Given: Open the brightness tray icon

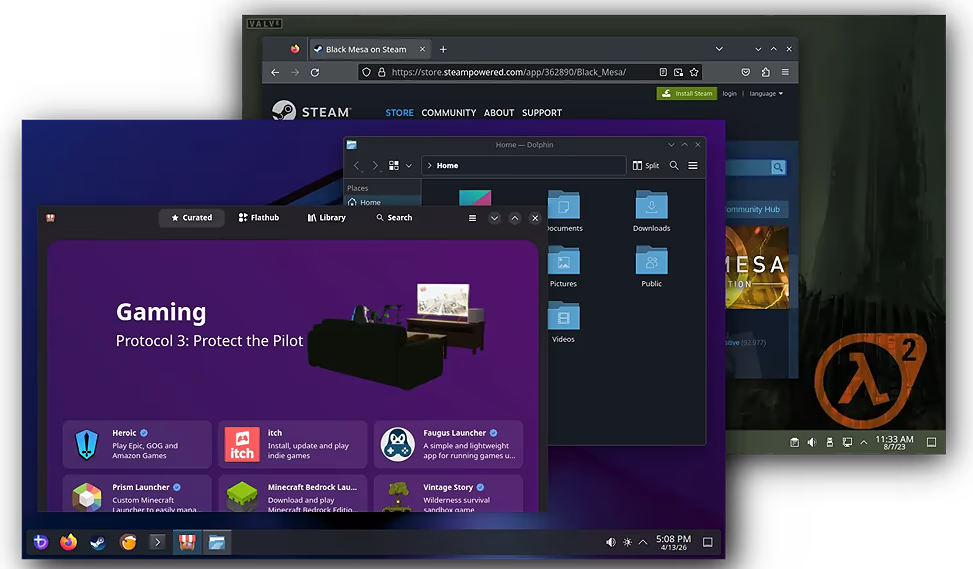Looking at the screenshot, I should click(627, 542).
